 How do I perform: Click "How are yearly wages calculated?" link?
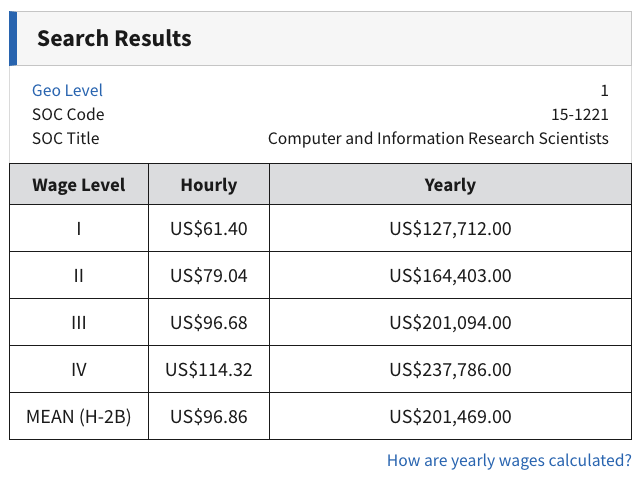click(509, 460)
